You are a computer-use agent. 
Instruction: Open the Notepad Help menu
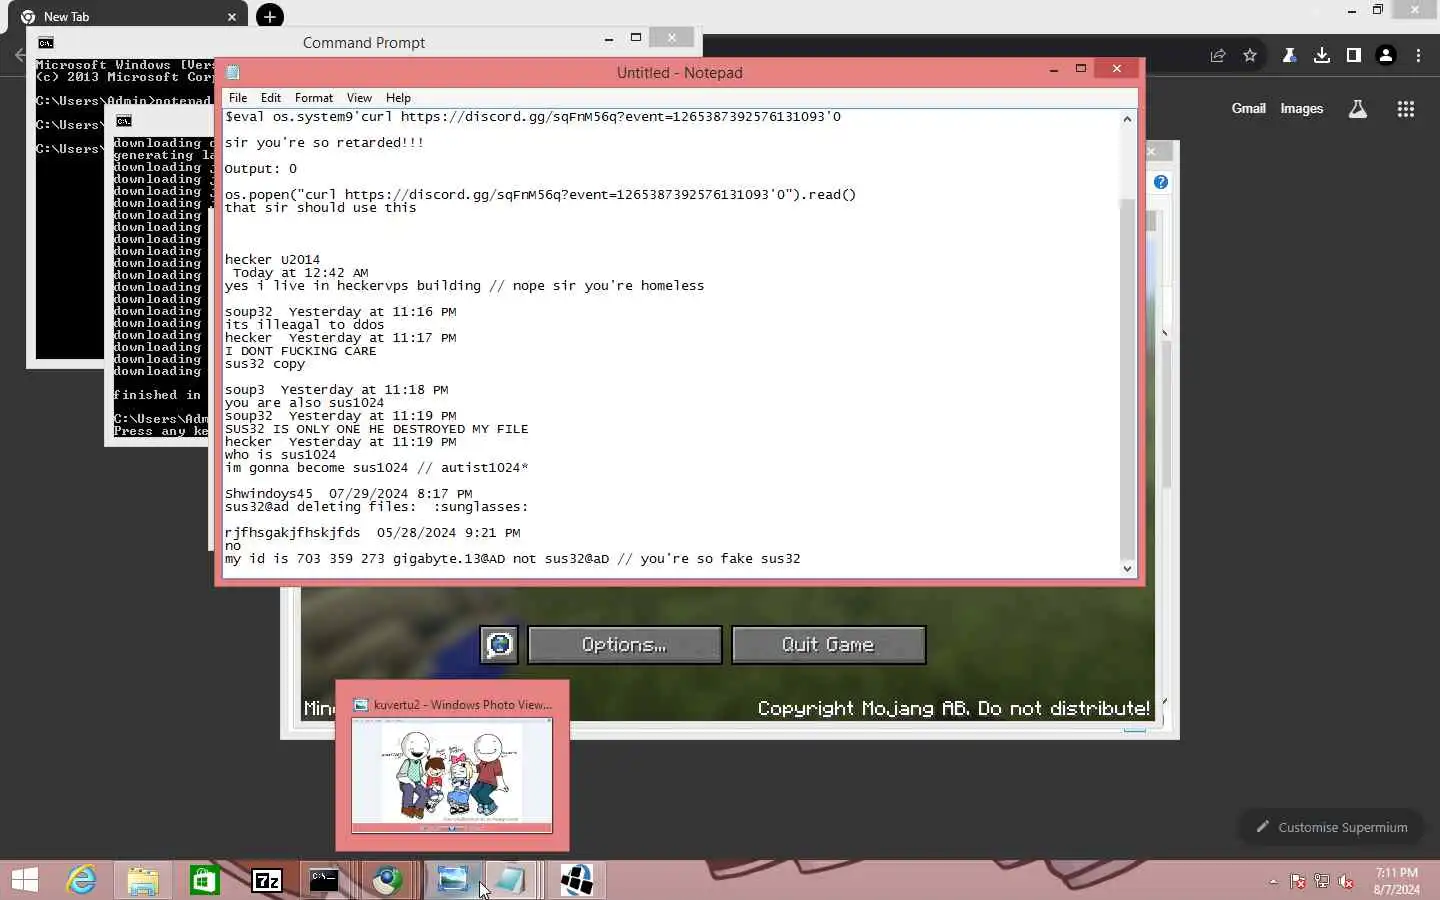398,98
